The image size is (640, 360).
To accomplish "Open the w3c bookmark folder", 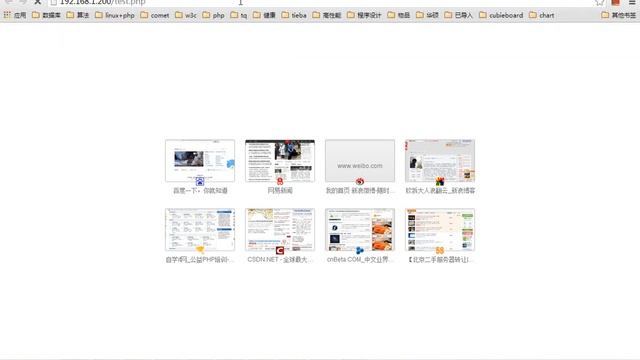I will [186, 15].
